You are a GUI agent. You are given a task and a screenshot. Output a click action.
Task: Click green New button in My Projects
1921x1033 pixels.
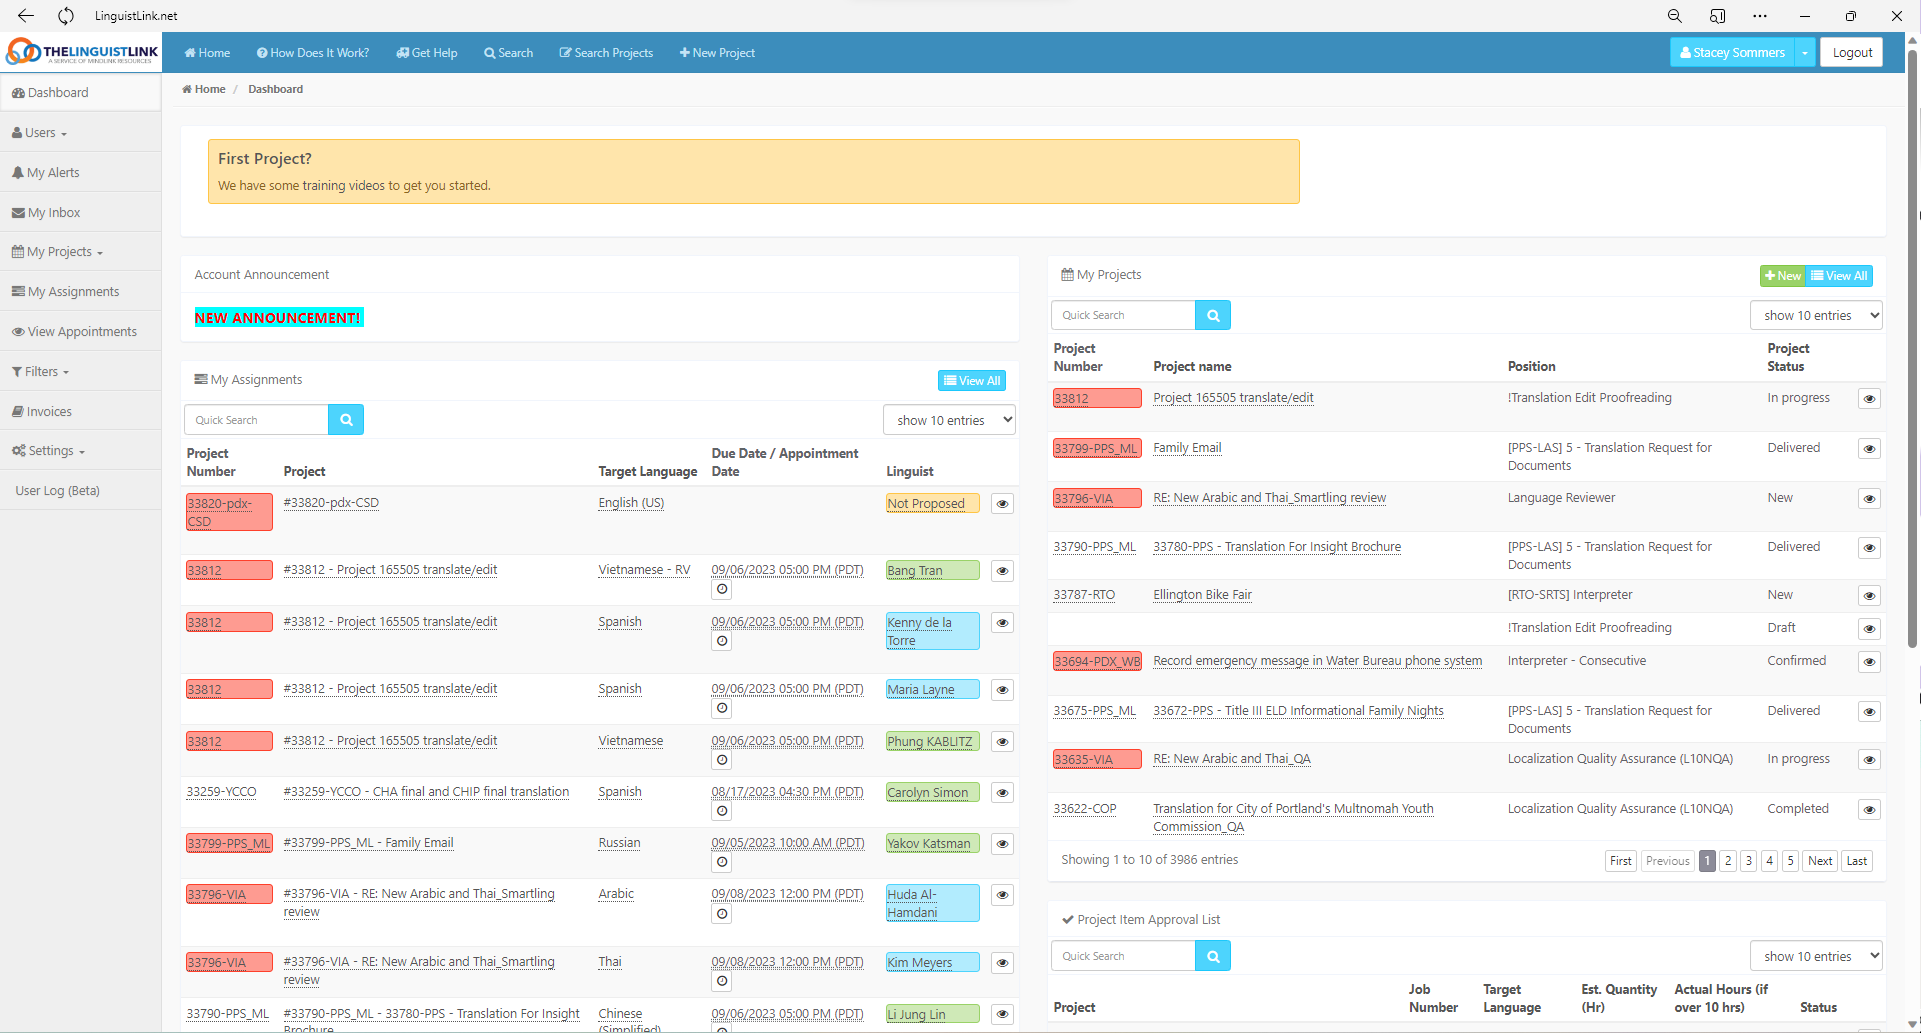pyautogui.click(x=1782, y=276)
